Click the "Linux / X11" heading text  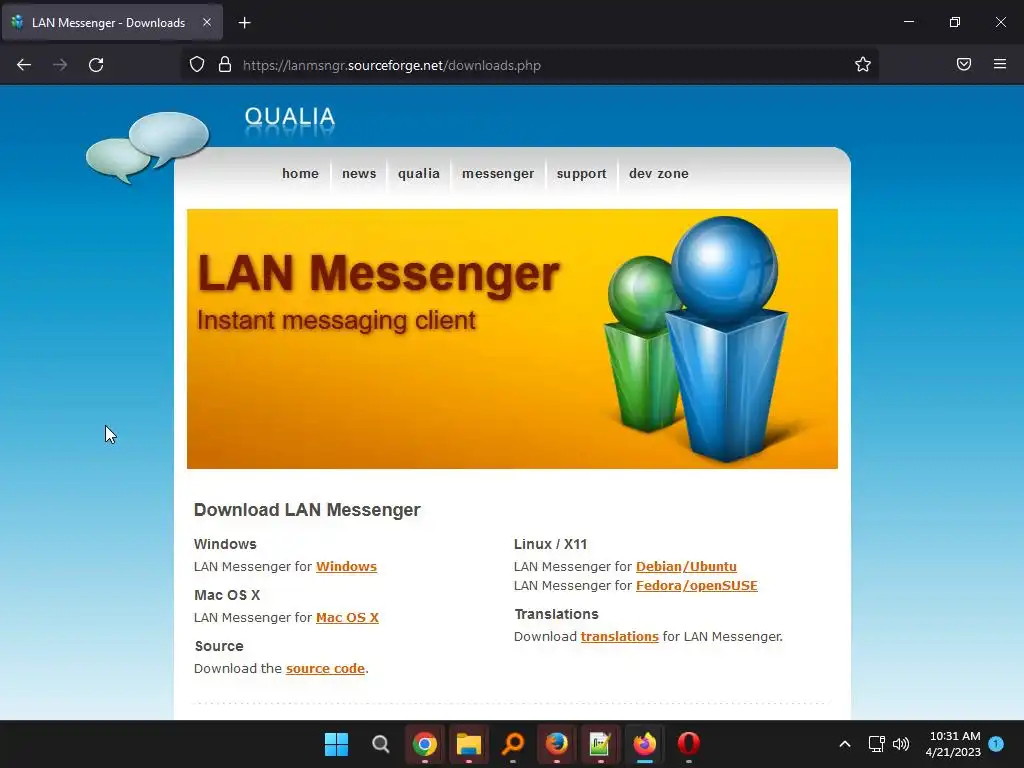[551, 544]
